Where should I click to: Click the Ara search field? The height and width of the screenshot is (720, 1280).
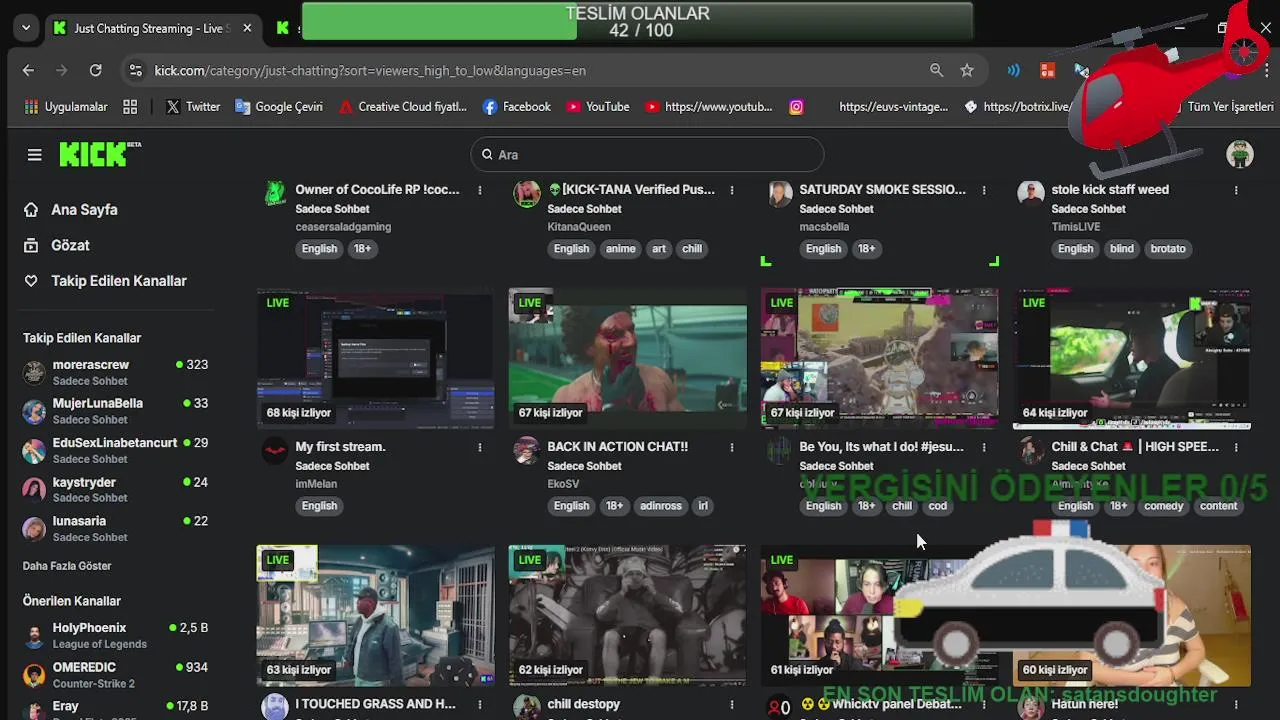coord(647,154)
